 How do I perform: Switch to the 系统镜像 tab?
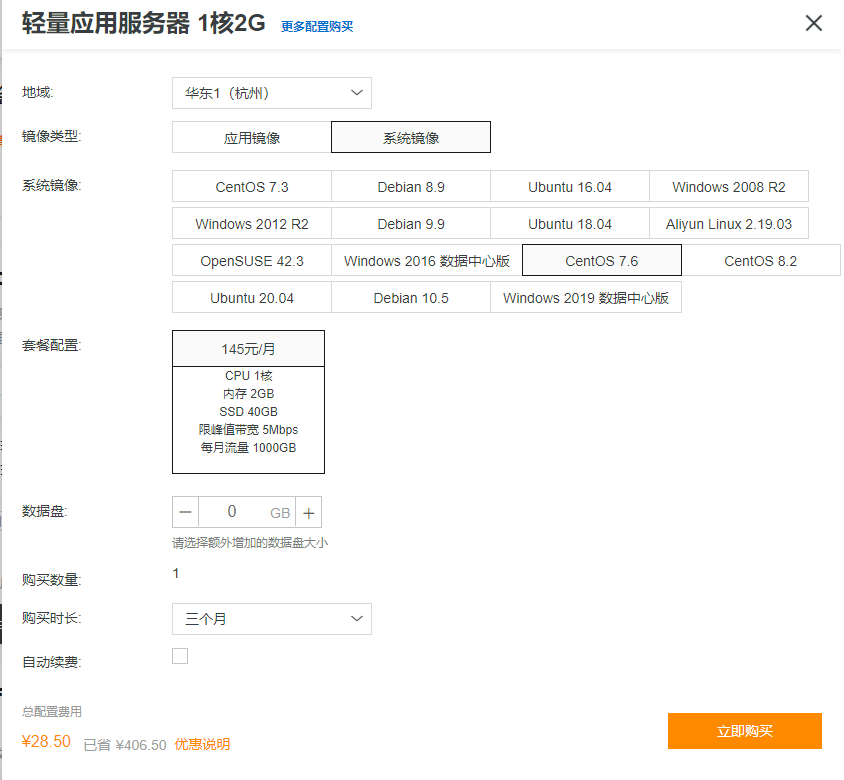coord(410,136)
